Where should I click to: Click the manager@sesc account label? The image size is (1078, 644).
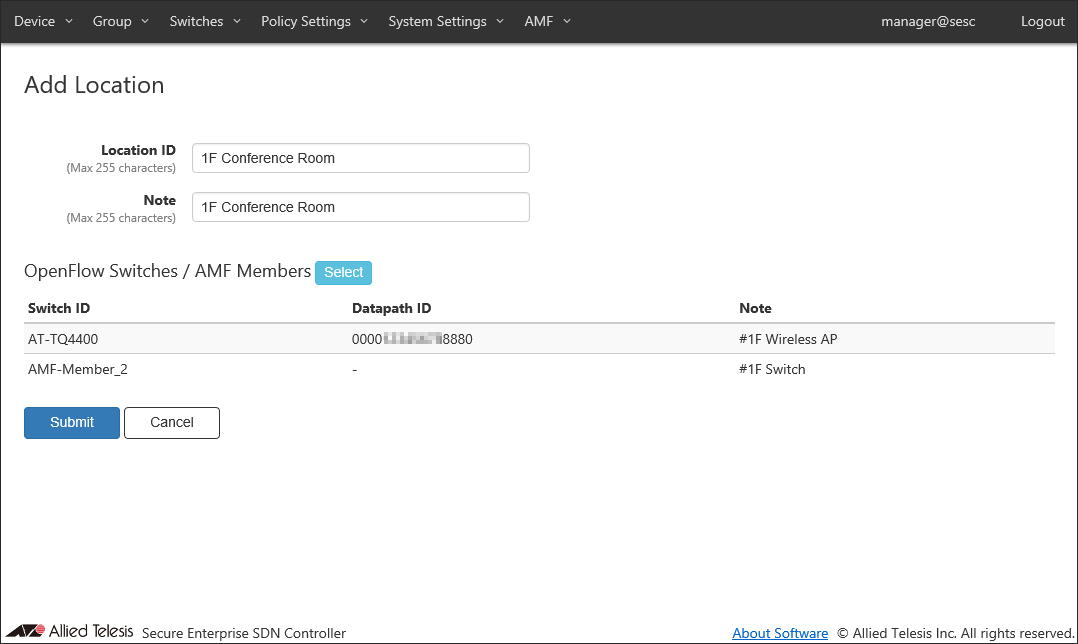(x=927, y=21)
